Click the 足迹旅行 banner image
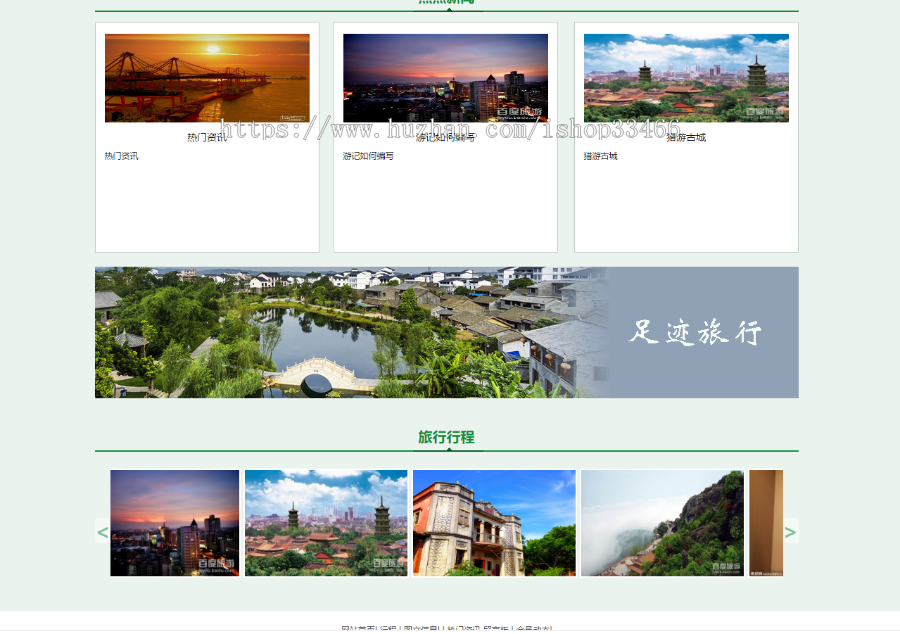 (446, 331)
